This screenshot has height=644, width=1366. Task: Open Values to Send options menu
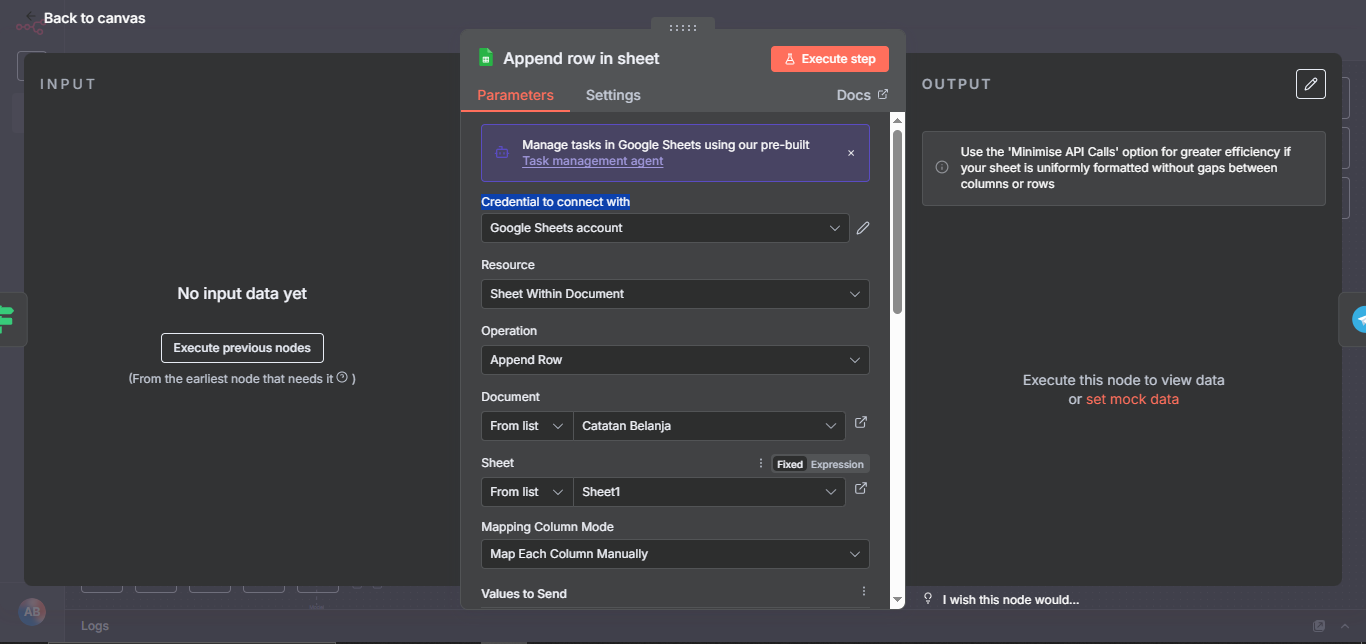864,592
